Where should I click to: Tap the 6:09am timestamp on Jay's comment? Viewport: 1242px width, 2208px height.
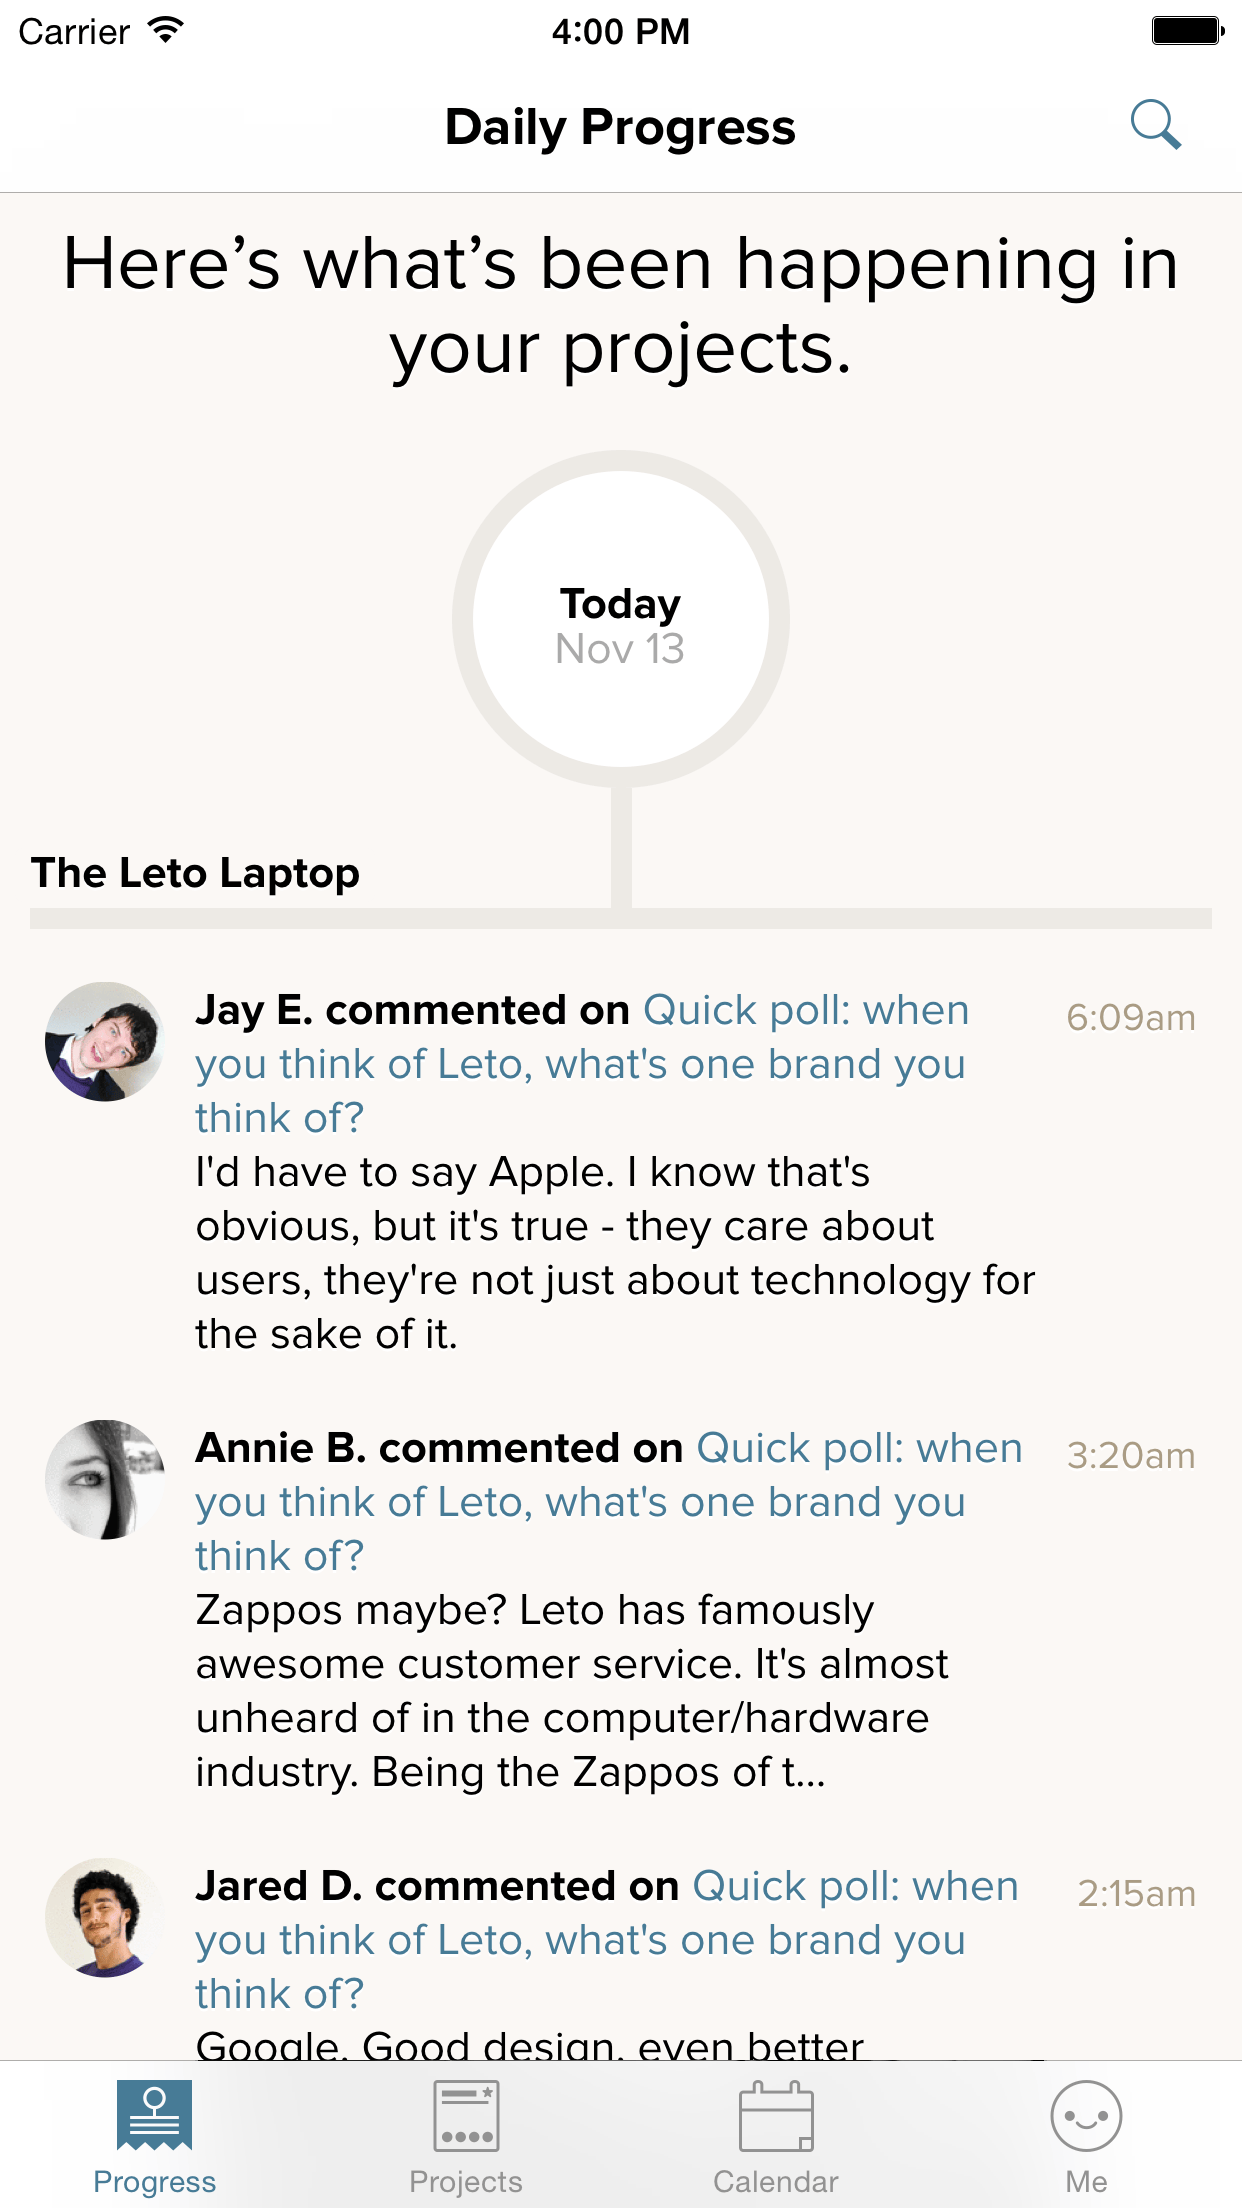point(1131,1018)
